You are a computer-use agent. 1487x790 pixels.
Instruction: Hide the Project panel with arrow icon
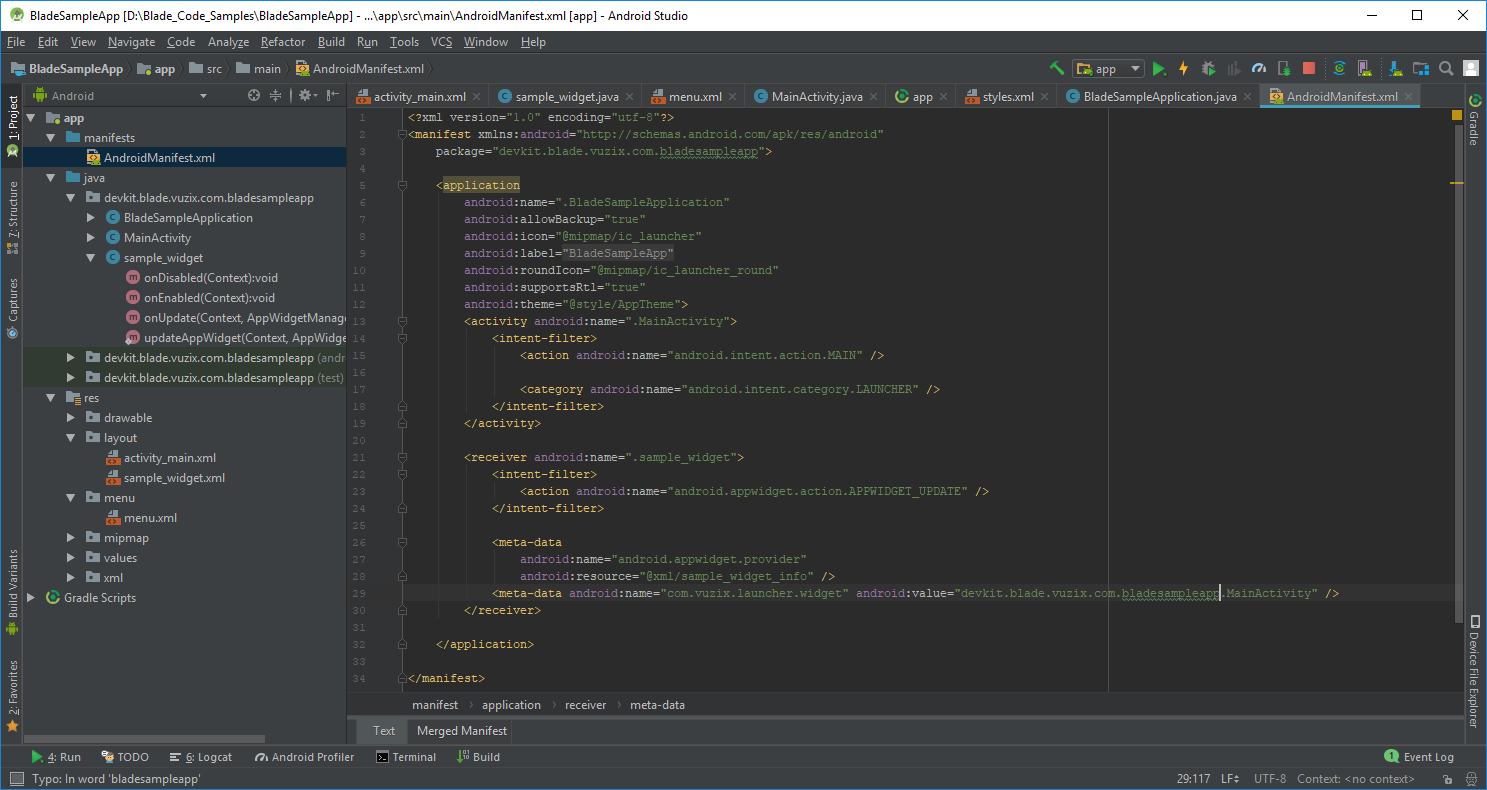point(333,96)
